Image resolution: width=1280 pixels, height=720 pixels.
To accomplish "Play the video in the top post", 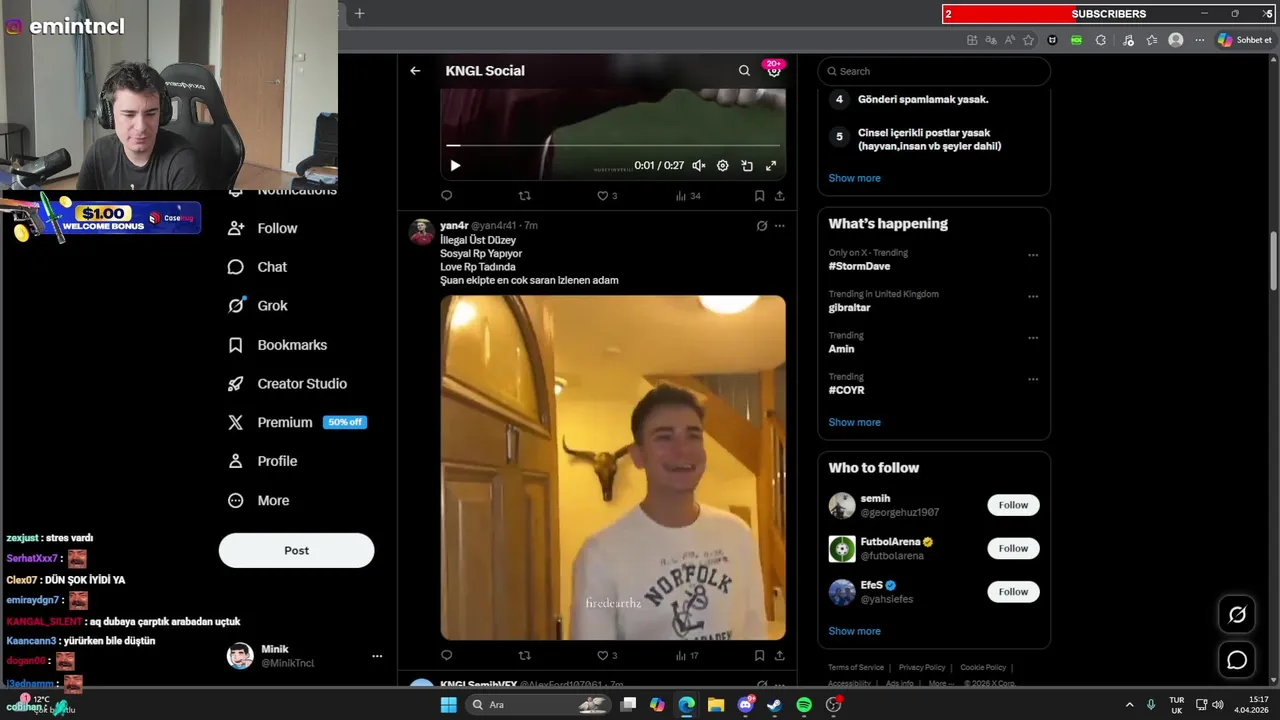I will coord(455,166).
